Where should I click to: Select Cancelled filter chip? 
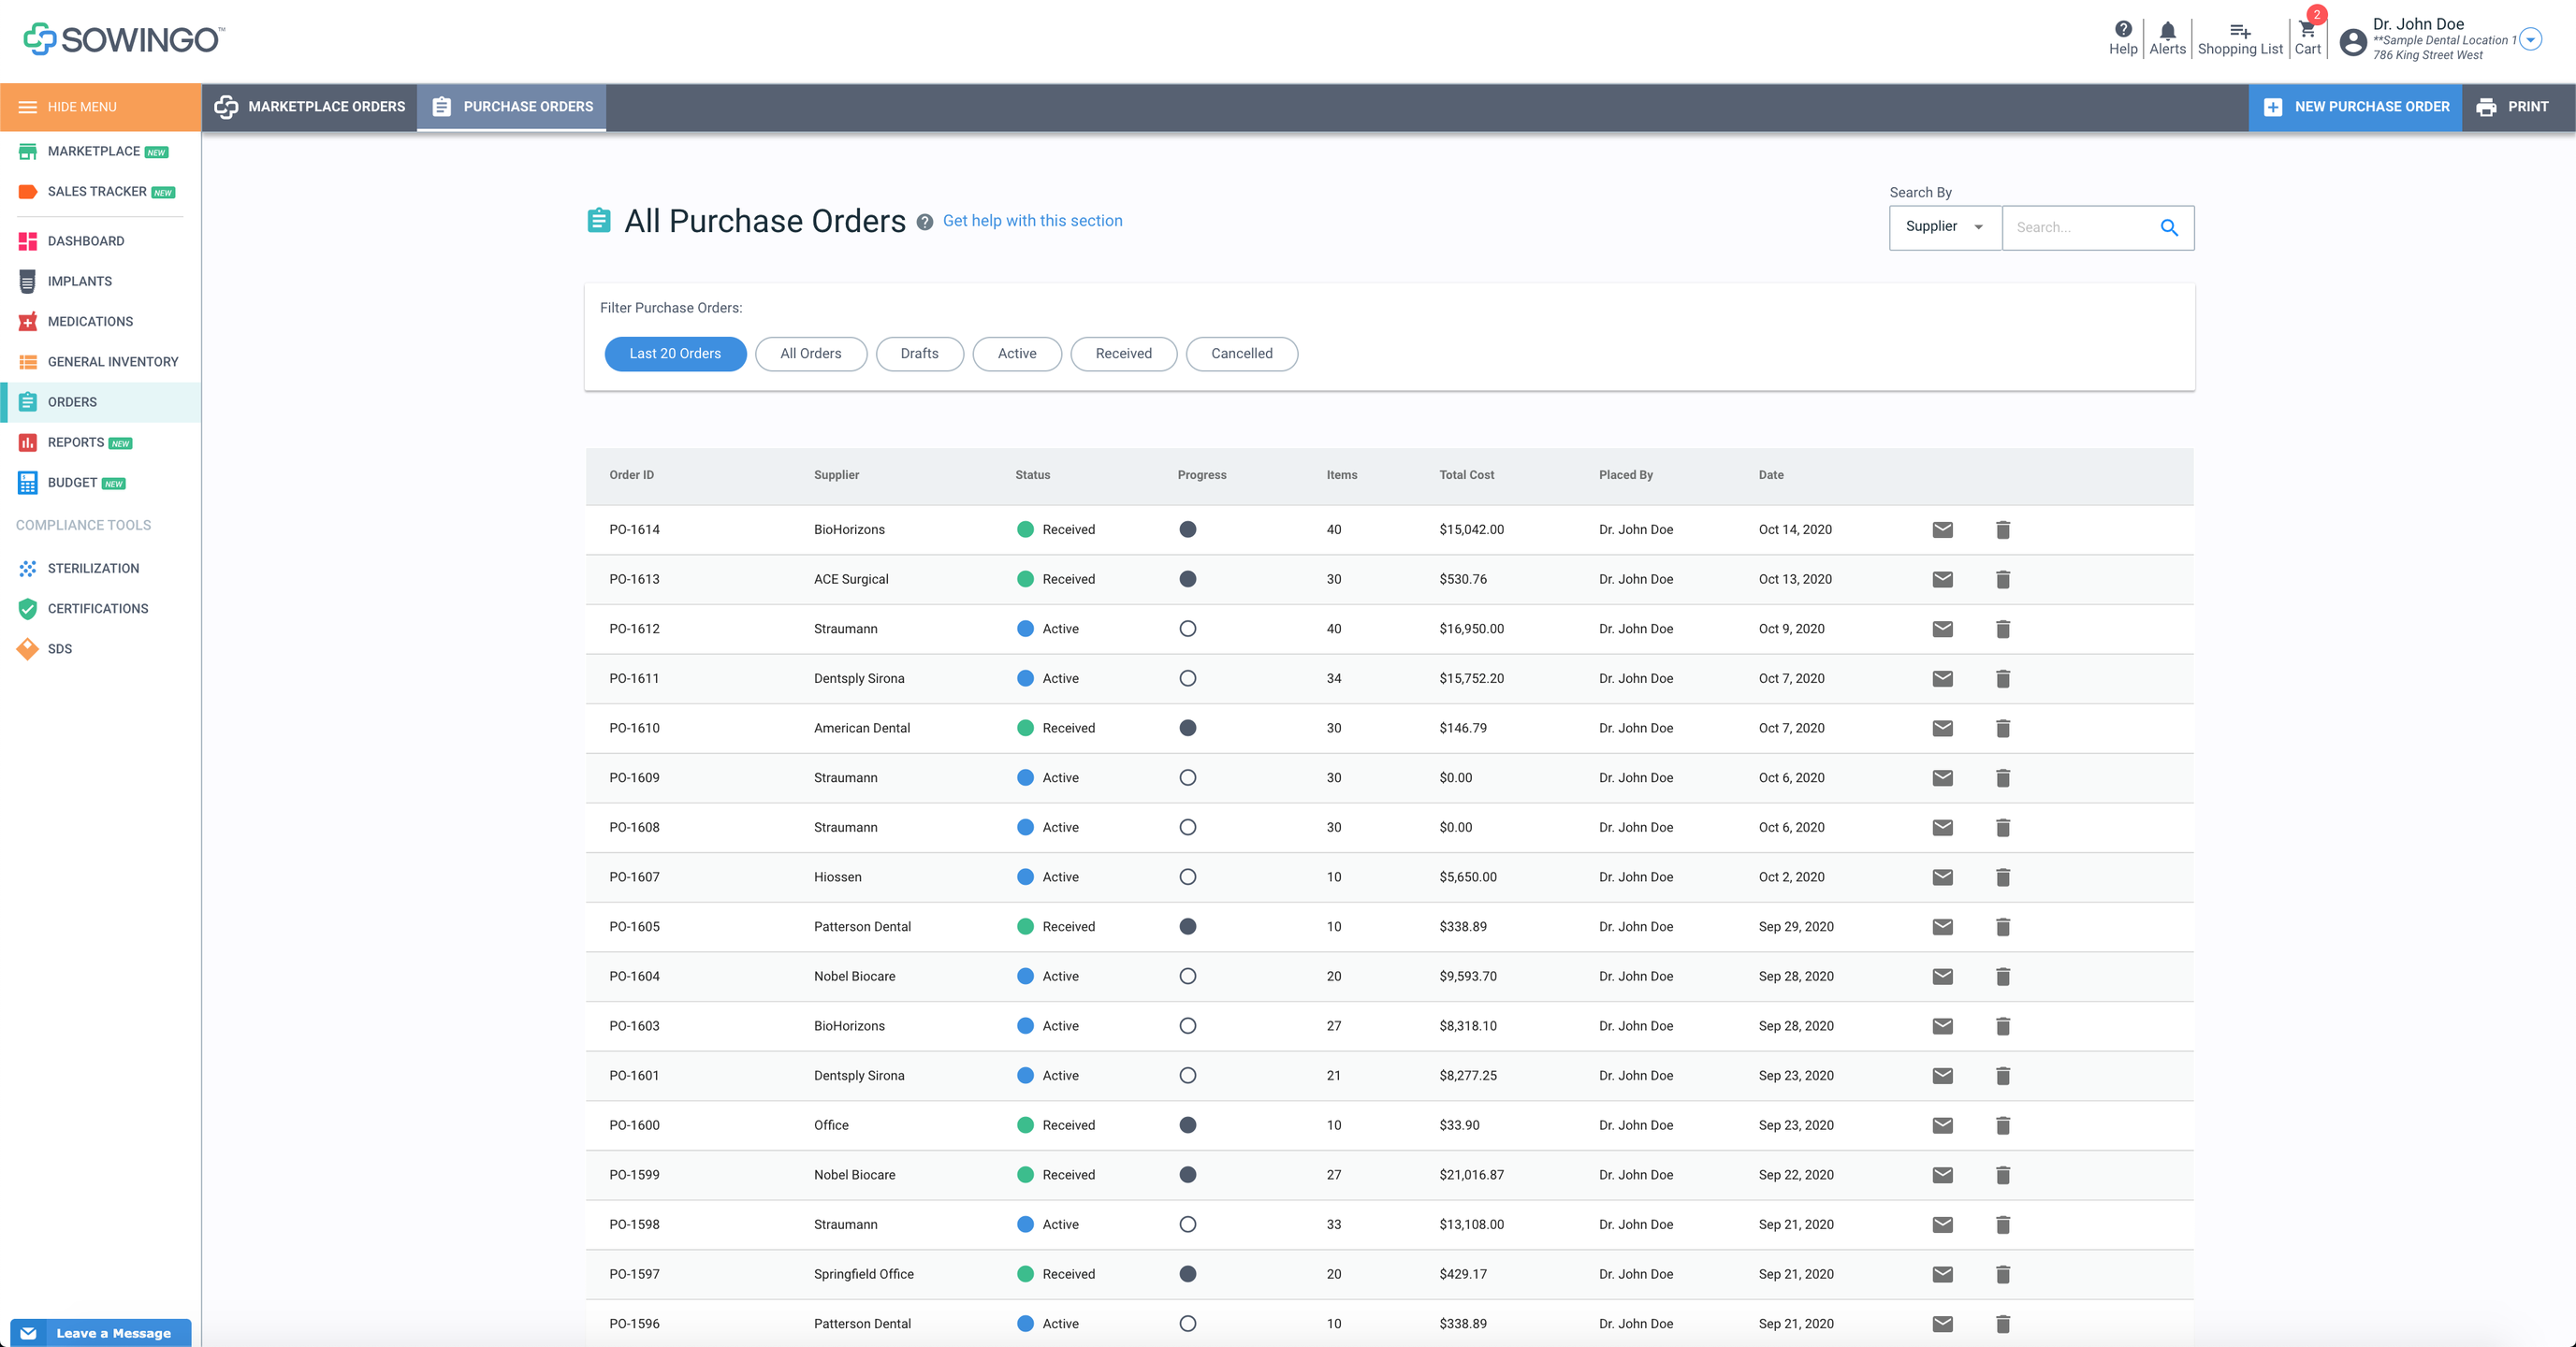(1241, 354)
